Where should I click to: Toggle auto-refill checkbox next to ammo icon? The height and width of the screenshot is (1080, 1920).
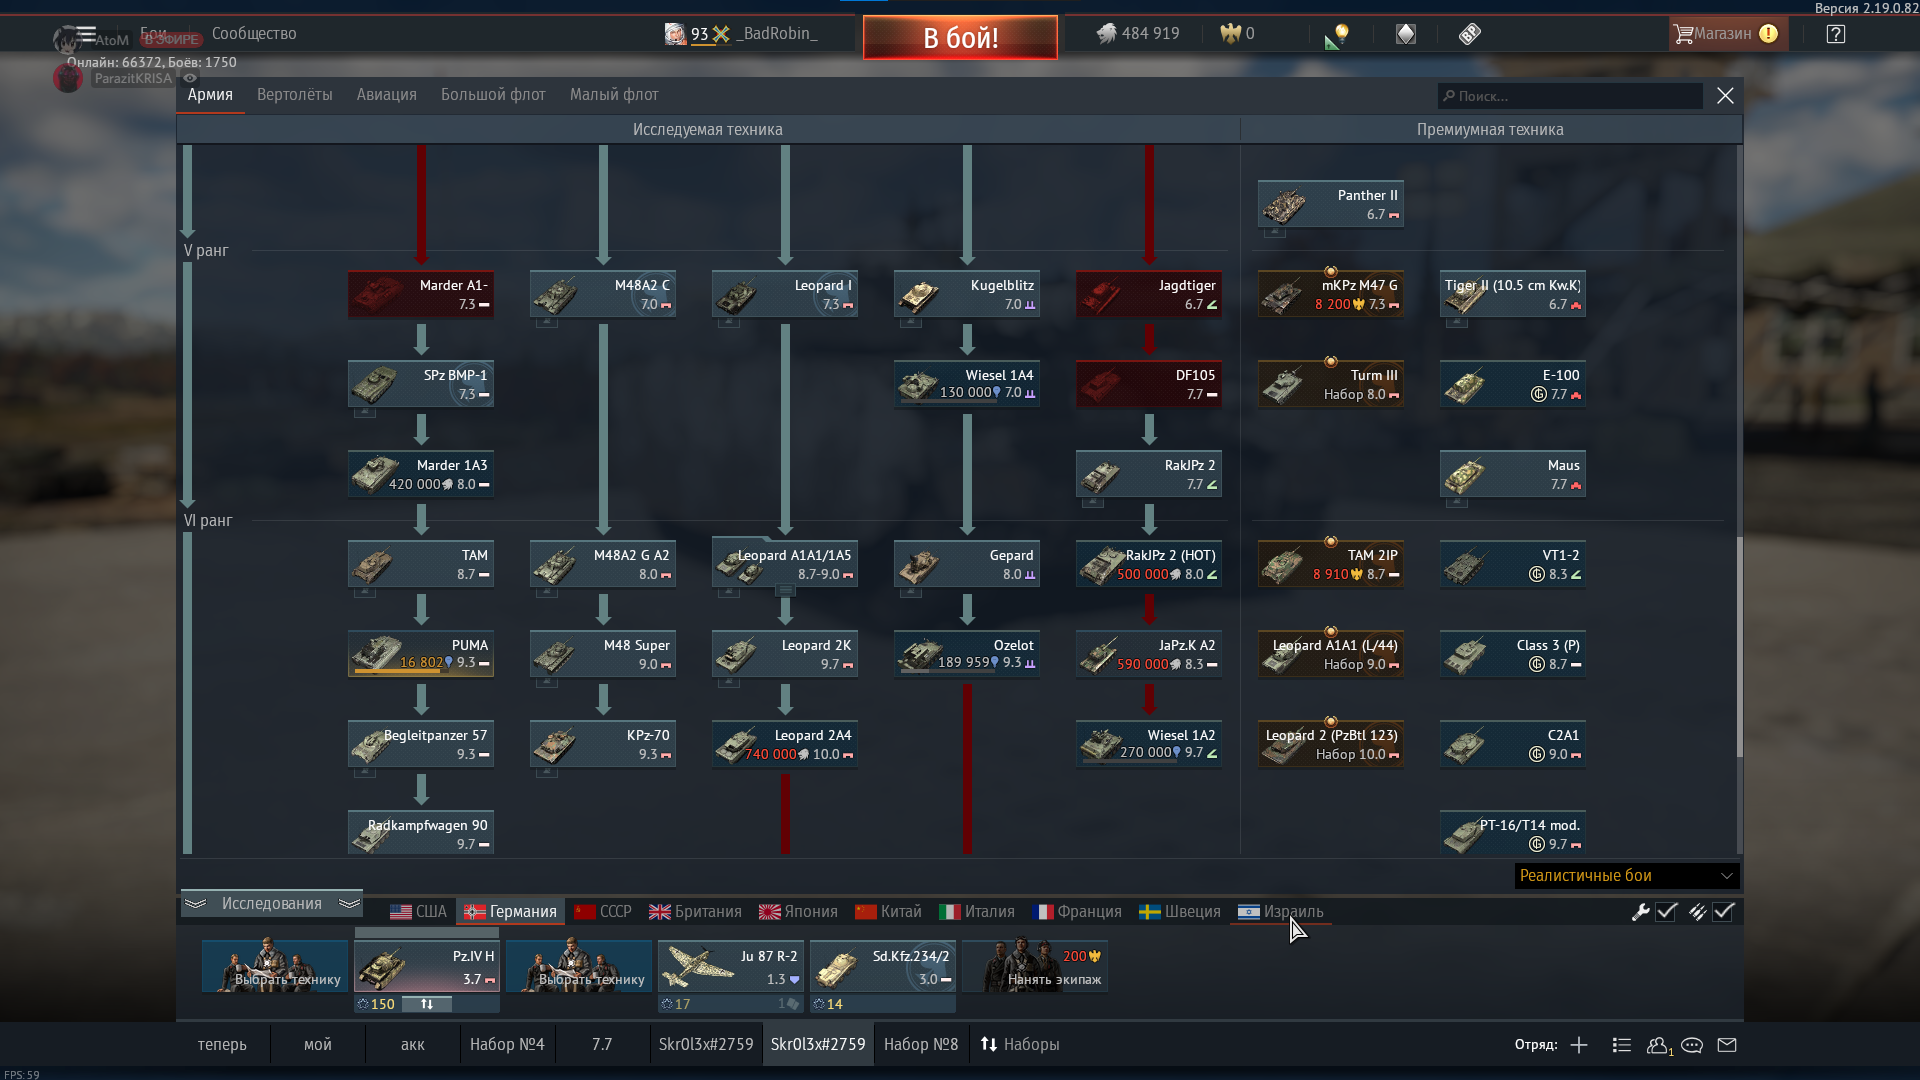(x=1723, y=911)
